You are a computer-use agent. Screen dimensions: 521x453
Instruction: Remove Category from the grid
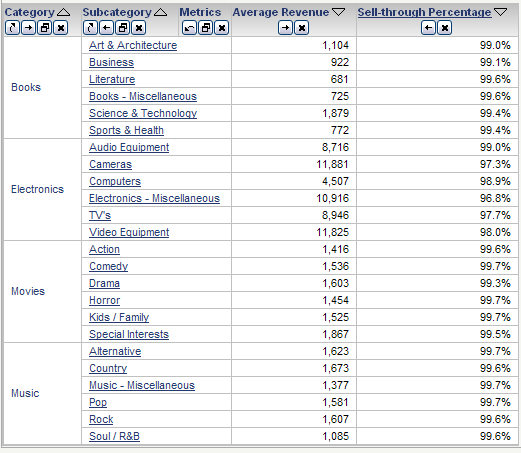click(x=61, y=28)
